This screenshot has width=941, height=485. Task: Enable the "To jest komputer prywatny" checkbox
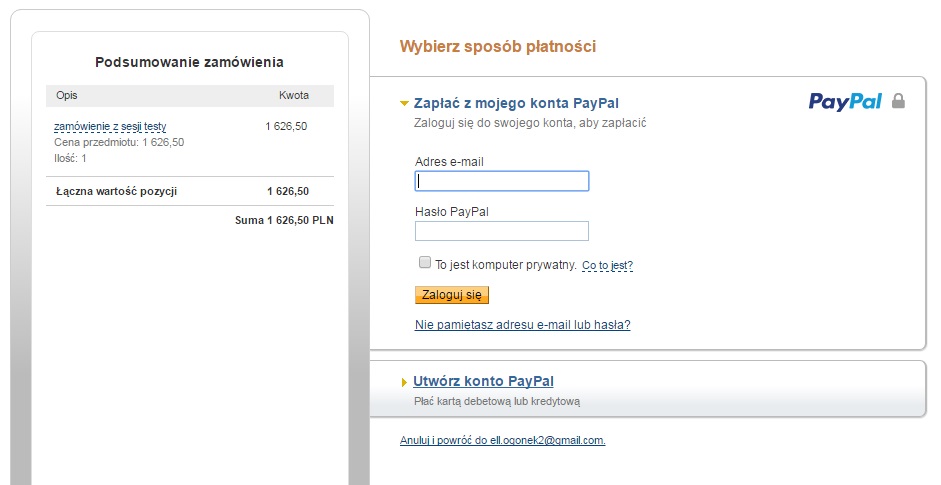click(425, 263)
